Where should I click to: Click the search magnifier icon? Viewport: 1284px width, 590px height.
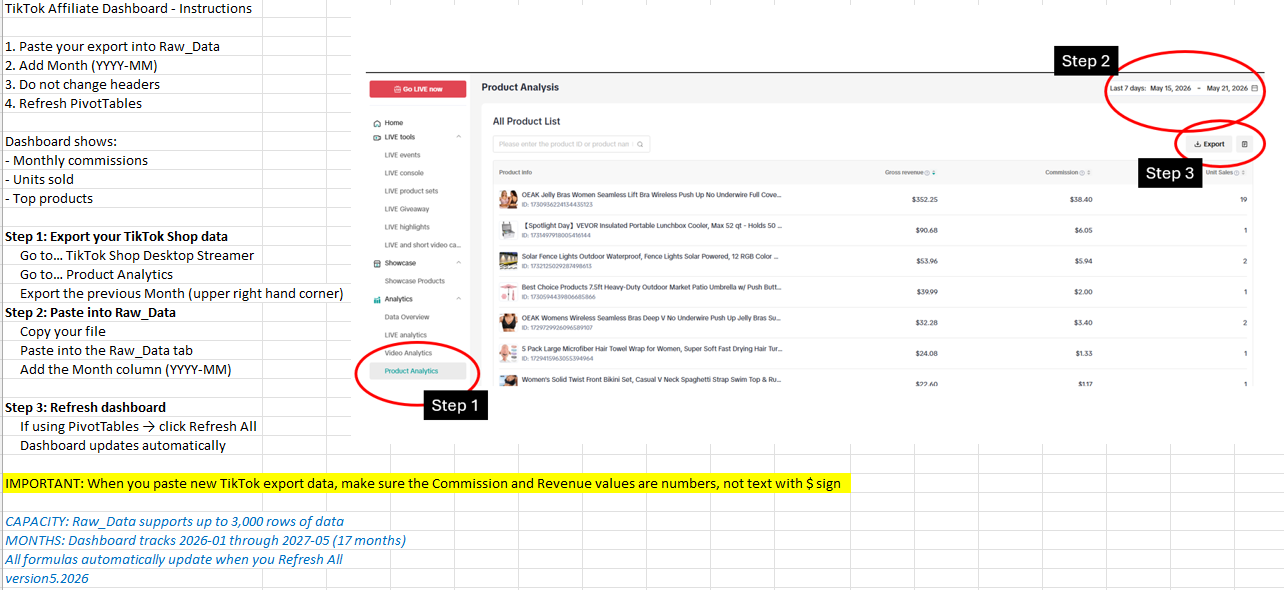pyautogui.click(x=641, y=144)
